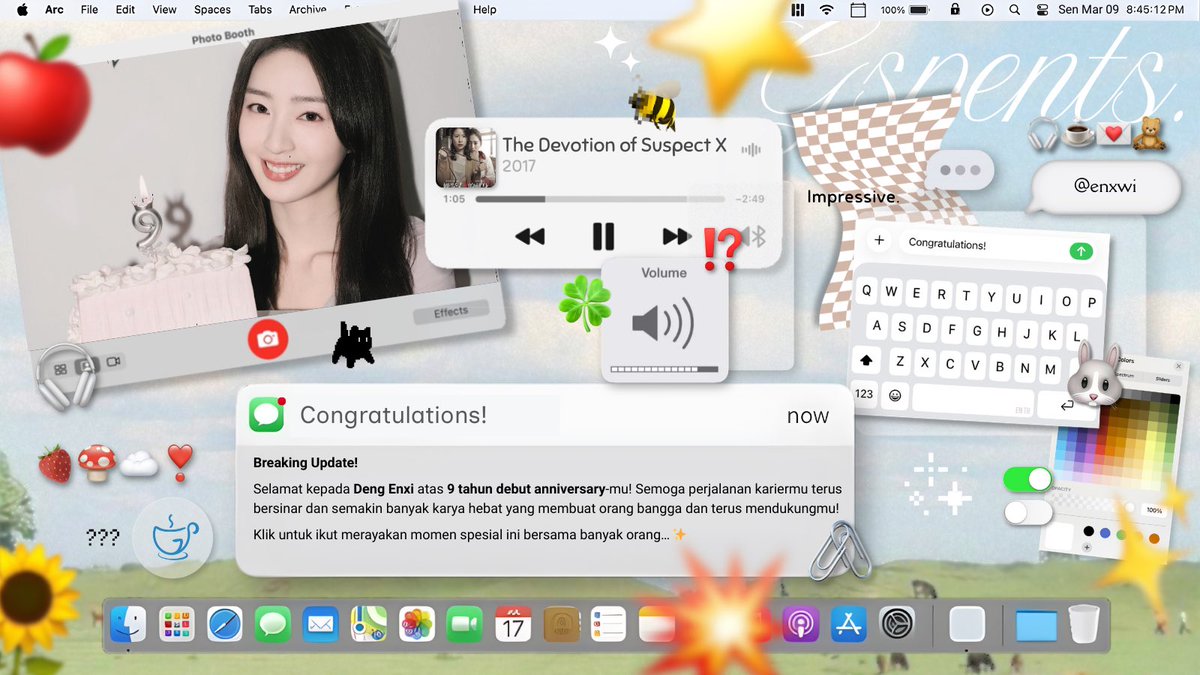Open Safari from the Dock
Screen dimensions: 1200x675
[225, 625]
